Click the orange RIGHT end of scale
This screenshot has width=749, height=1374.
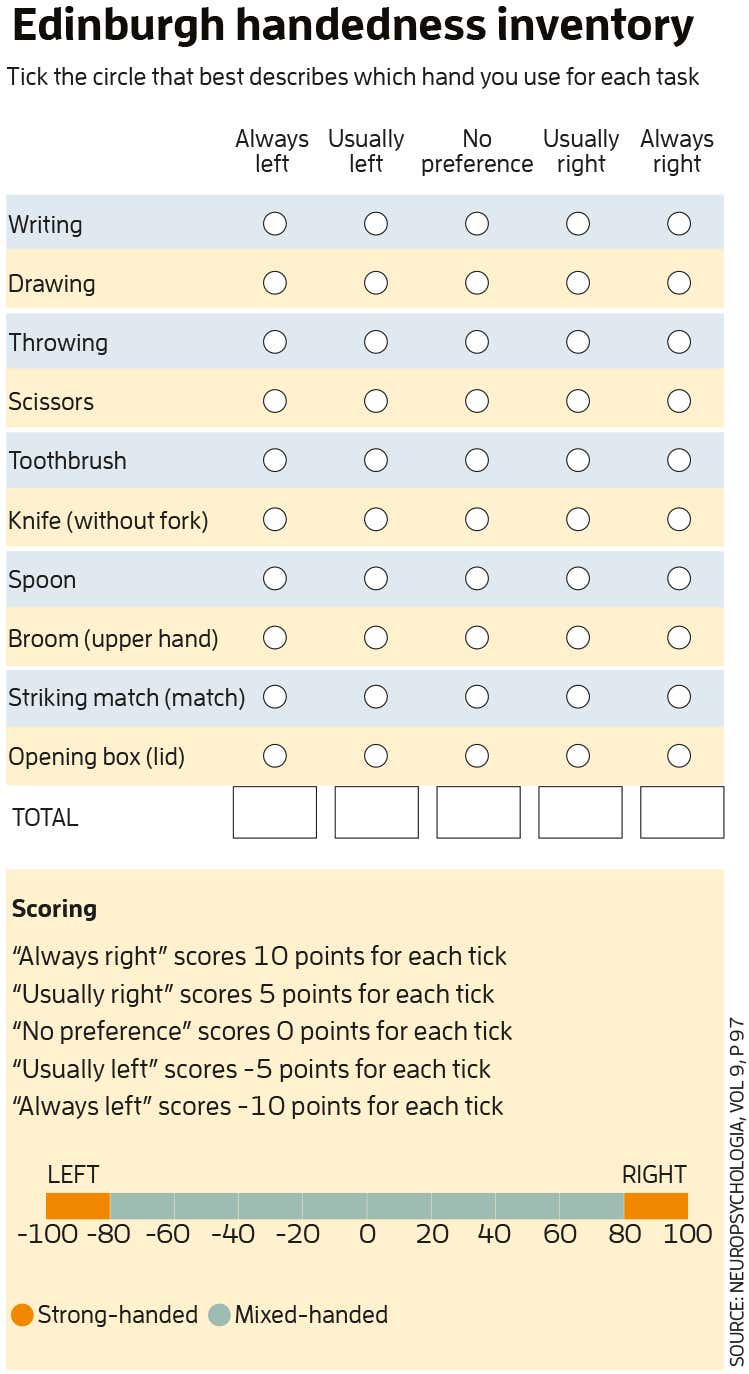coord(656,1206)
